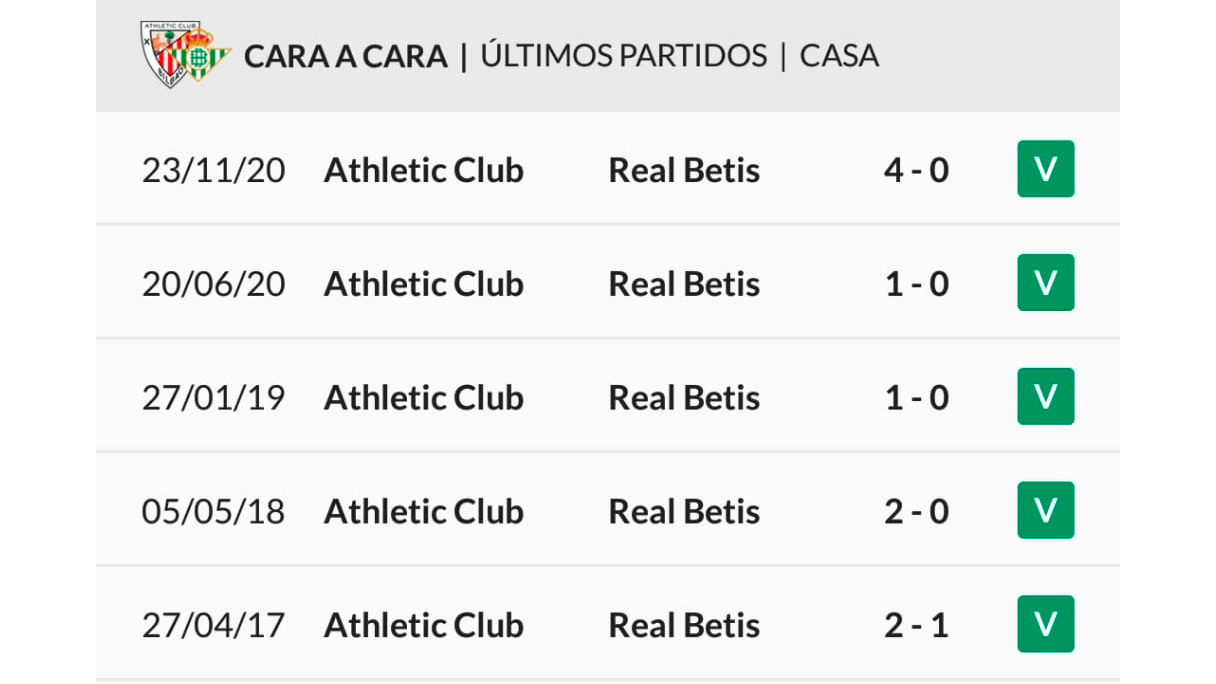Click the 4 - 0 score
The image size is (1216, 684).
(916, 170)
